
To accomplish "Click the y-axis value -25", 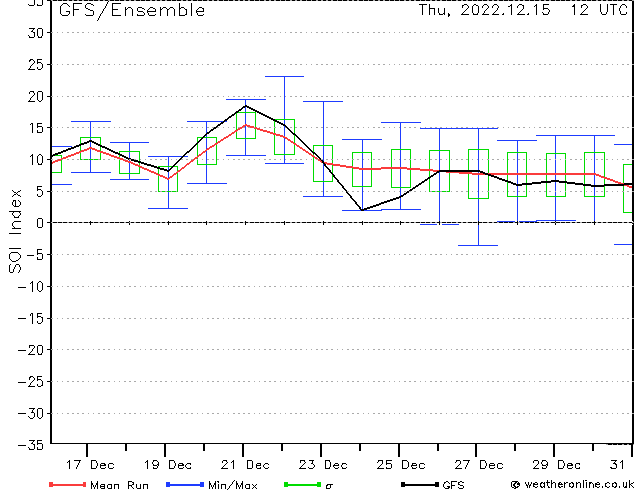I will click(x=31, y=382).
